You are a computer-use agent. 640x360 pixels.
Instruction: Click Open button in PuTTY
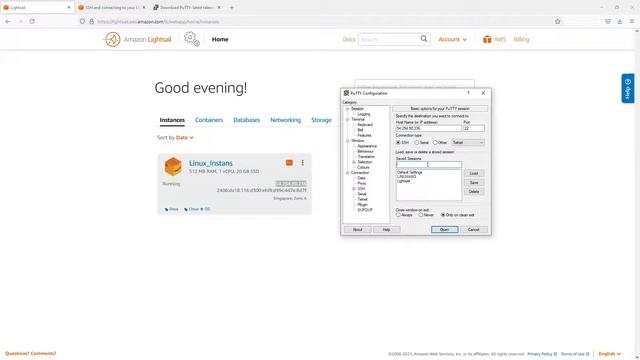pyautogui.click(x=444, y=229)
